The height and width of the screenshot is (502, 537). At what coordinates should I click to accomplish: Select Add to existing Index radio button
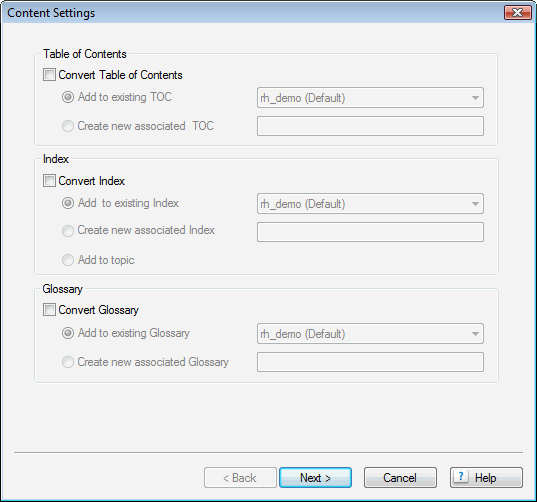click(68, 203)
